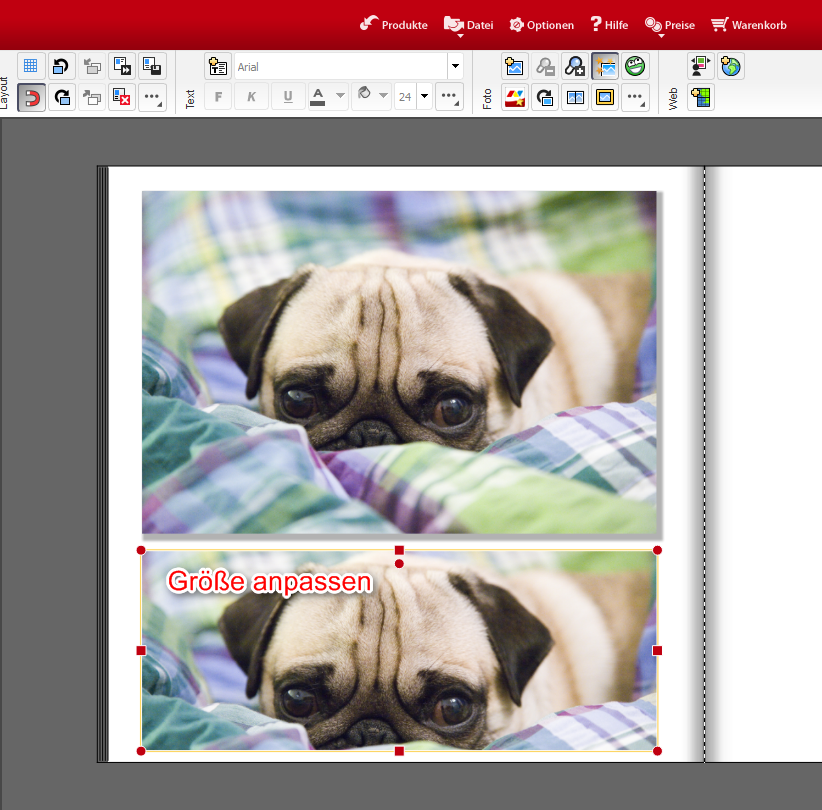This screenshot has width=822, height=810.
Task: Click the layout undo arrow icon
Action: [x=61, y=66]
